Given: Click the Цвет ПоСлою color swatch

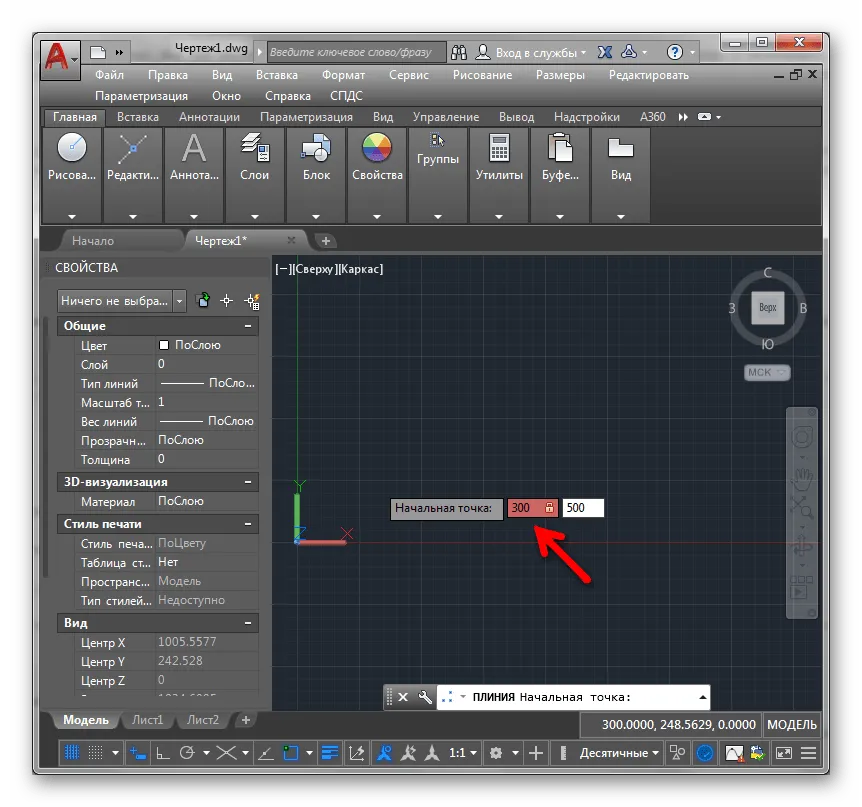Looking at the screenshot, I should 164,345.
